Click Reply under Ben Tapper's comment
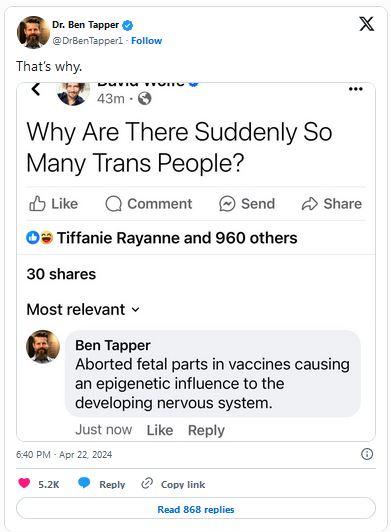The image size is (391, 532). [x=206, y=430]
